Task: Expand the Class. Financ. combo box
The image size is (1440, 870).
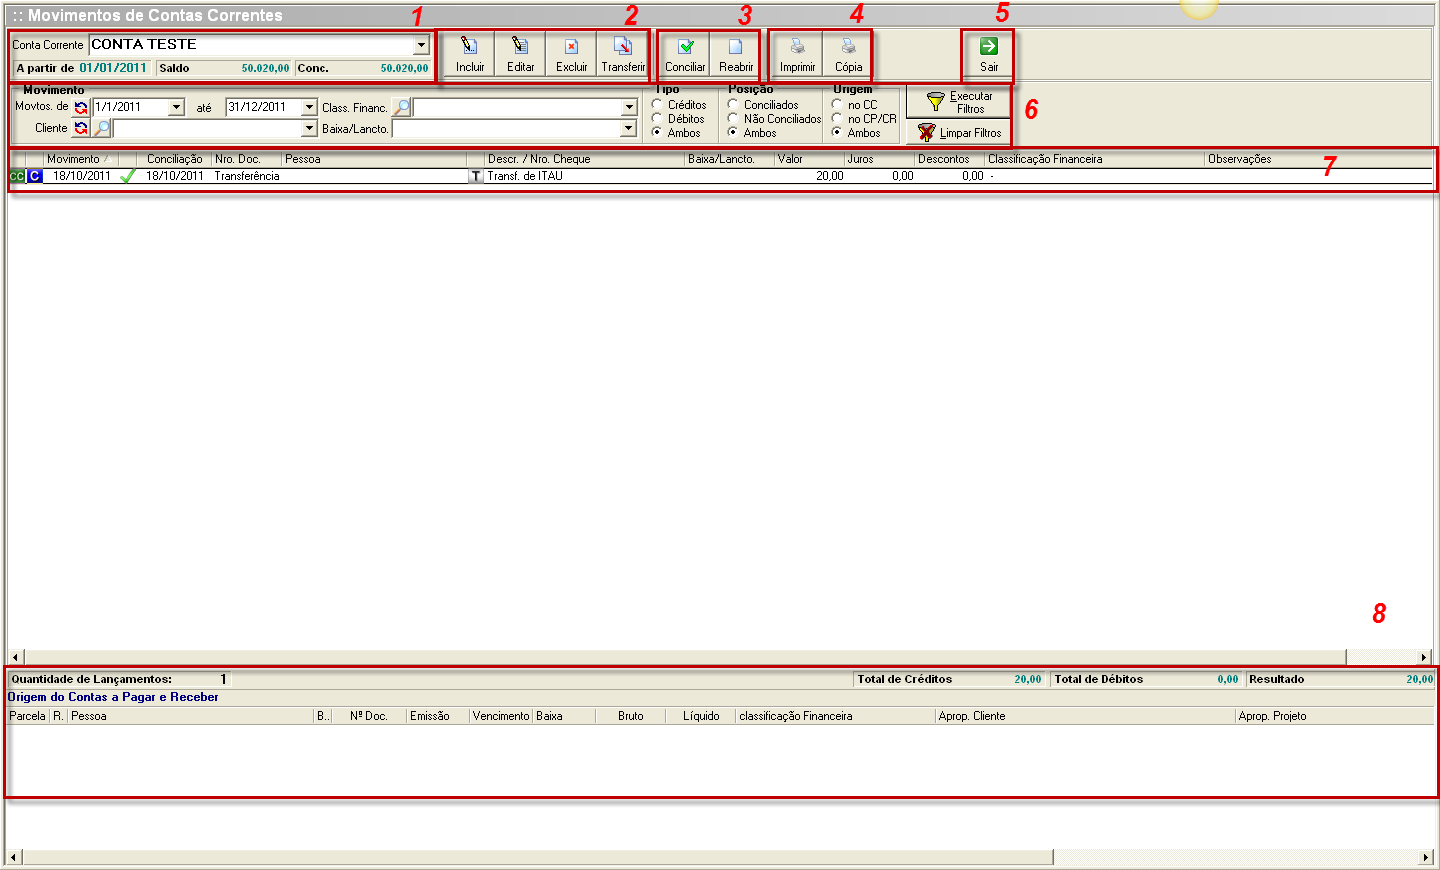Action: 629,107
